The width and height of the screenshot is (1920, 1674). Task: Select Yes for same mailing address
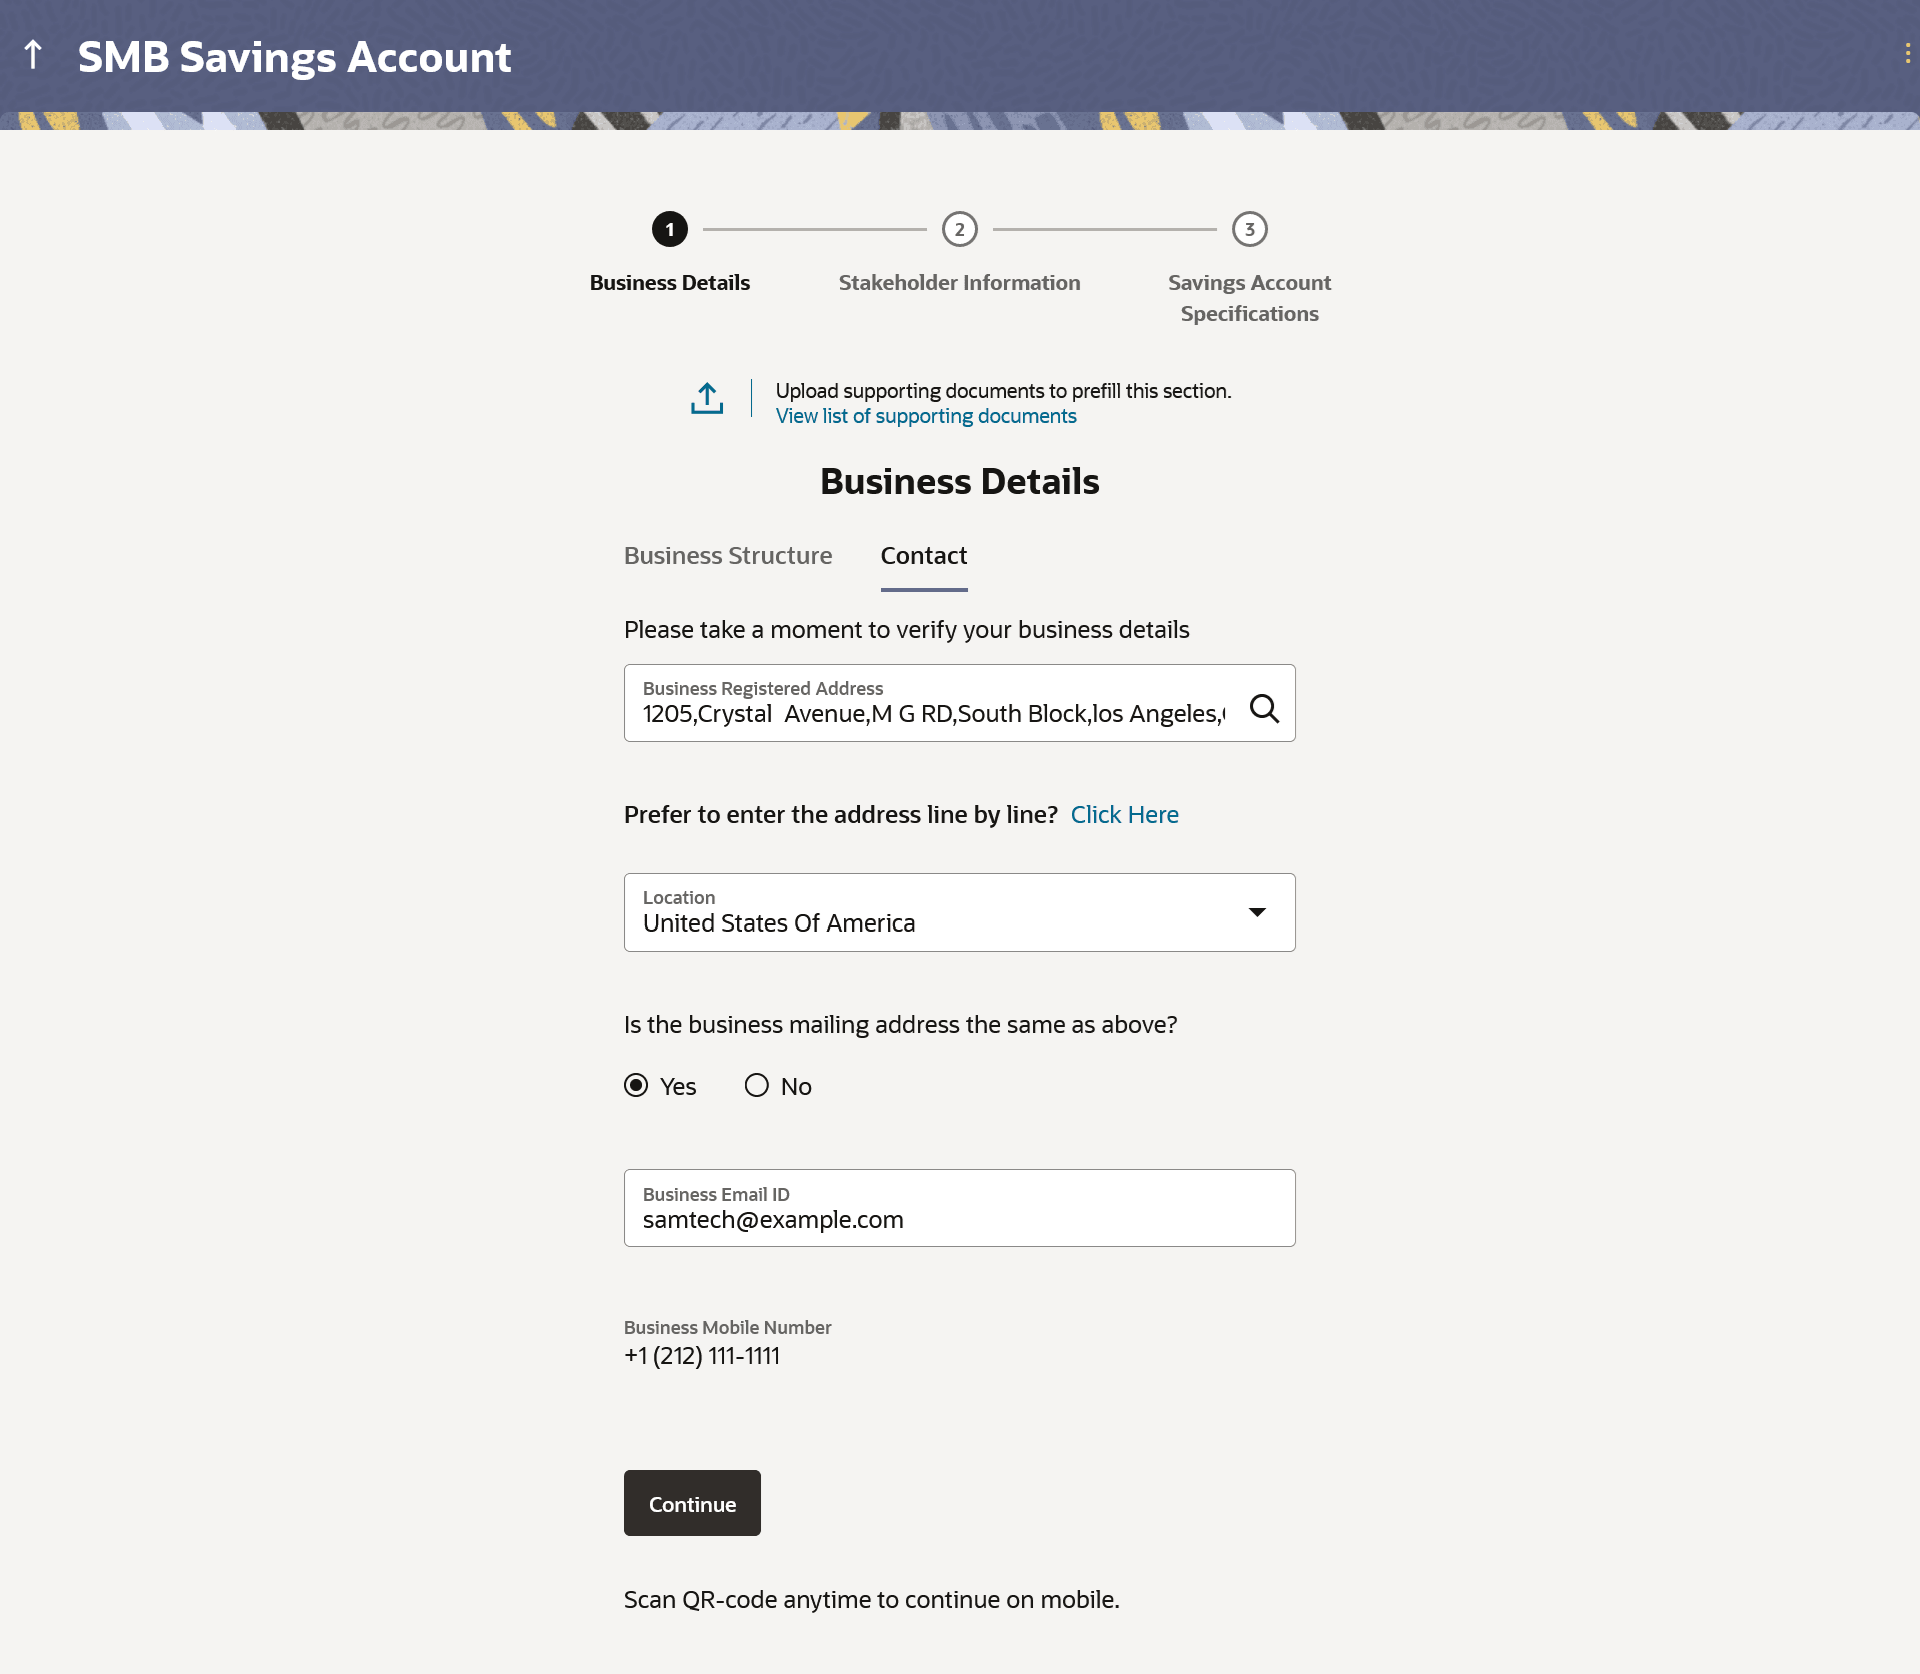(636, 1085)
